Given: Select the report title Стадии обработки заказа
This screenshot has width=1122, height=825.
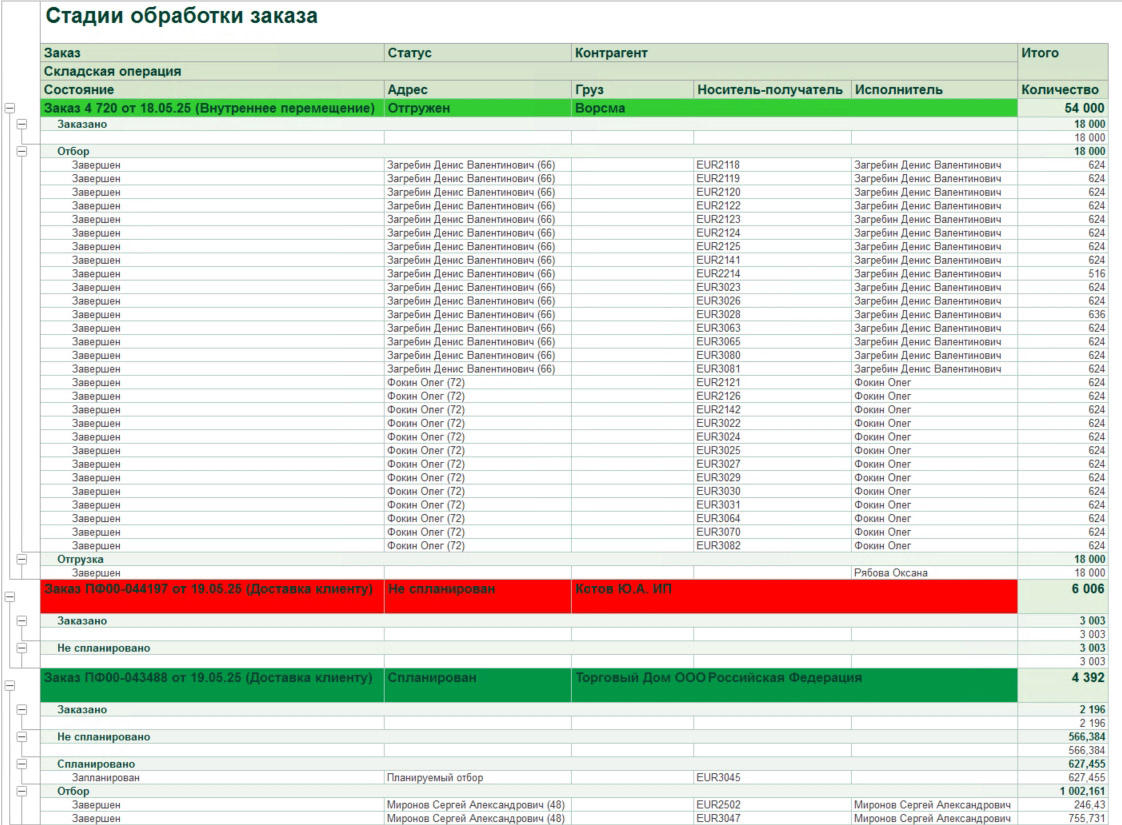Looking at the screenshot, I should tap(182, 16).
